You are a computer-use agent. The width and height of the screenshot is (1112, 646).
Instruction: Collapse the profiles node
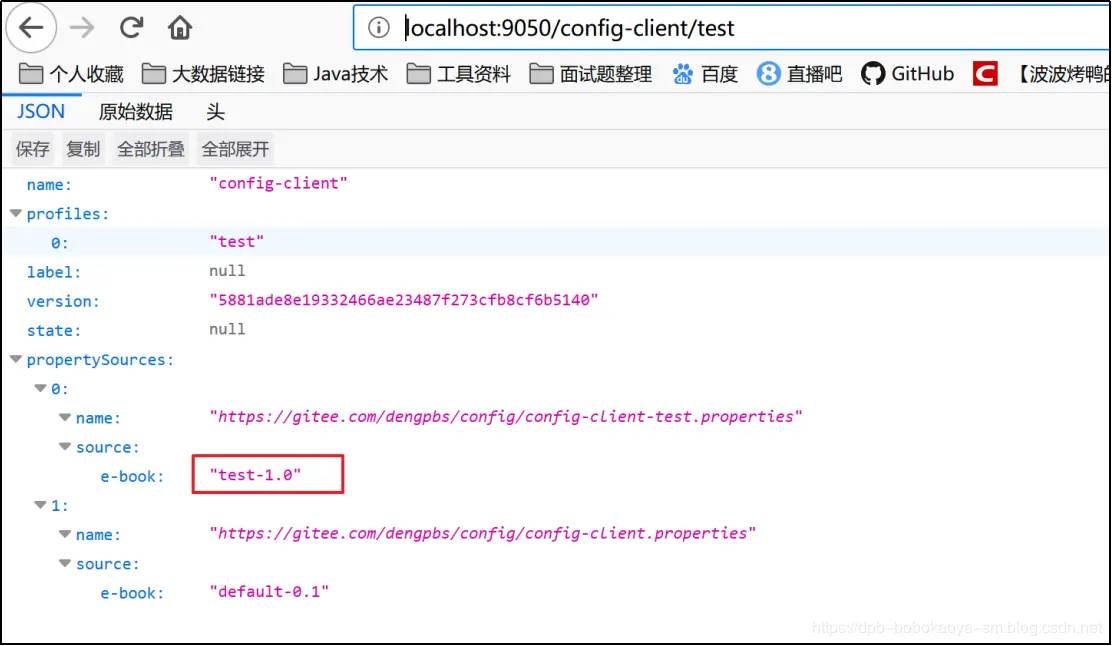(16, 213)
